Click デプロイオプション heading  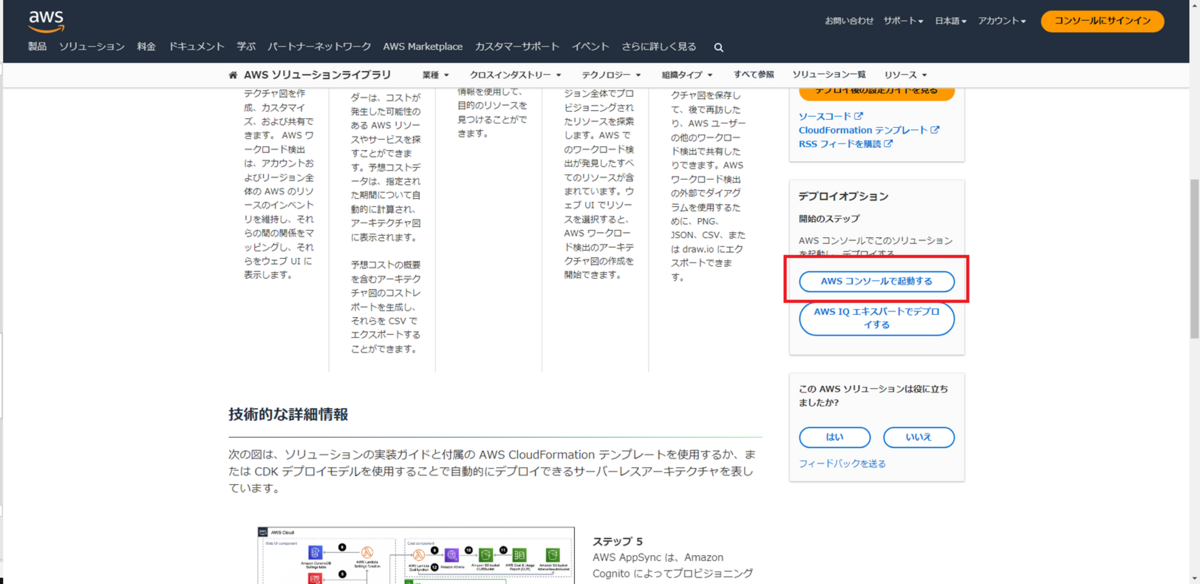point(843,197)
